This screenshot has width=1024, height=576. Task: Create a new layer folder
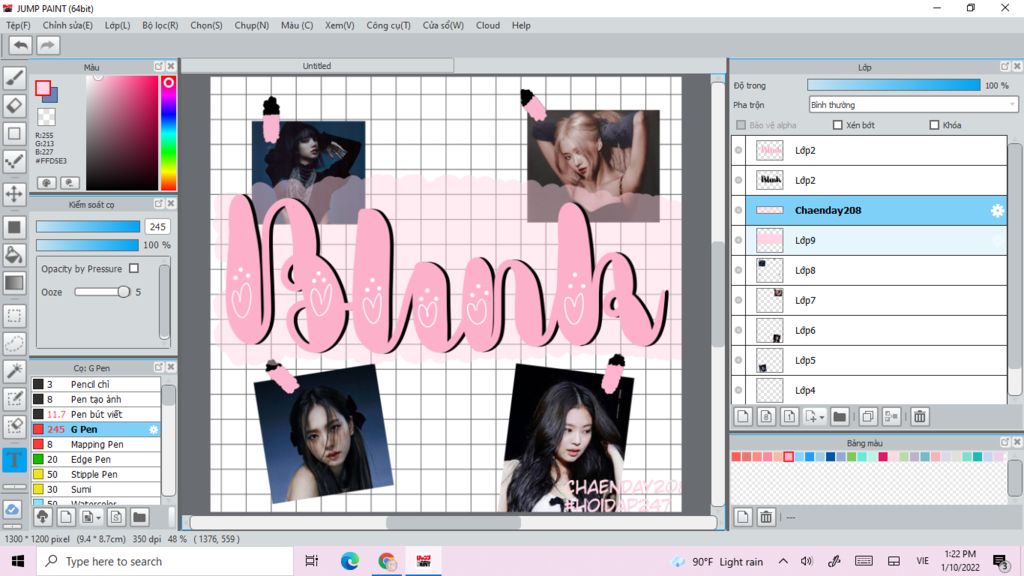[x=840, y=417]
